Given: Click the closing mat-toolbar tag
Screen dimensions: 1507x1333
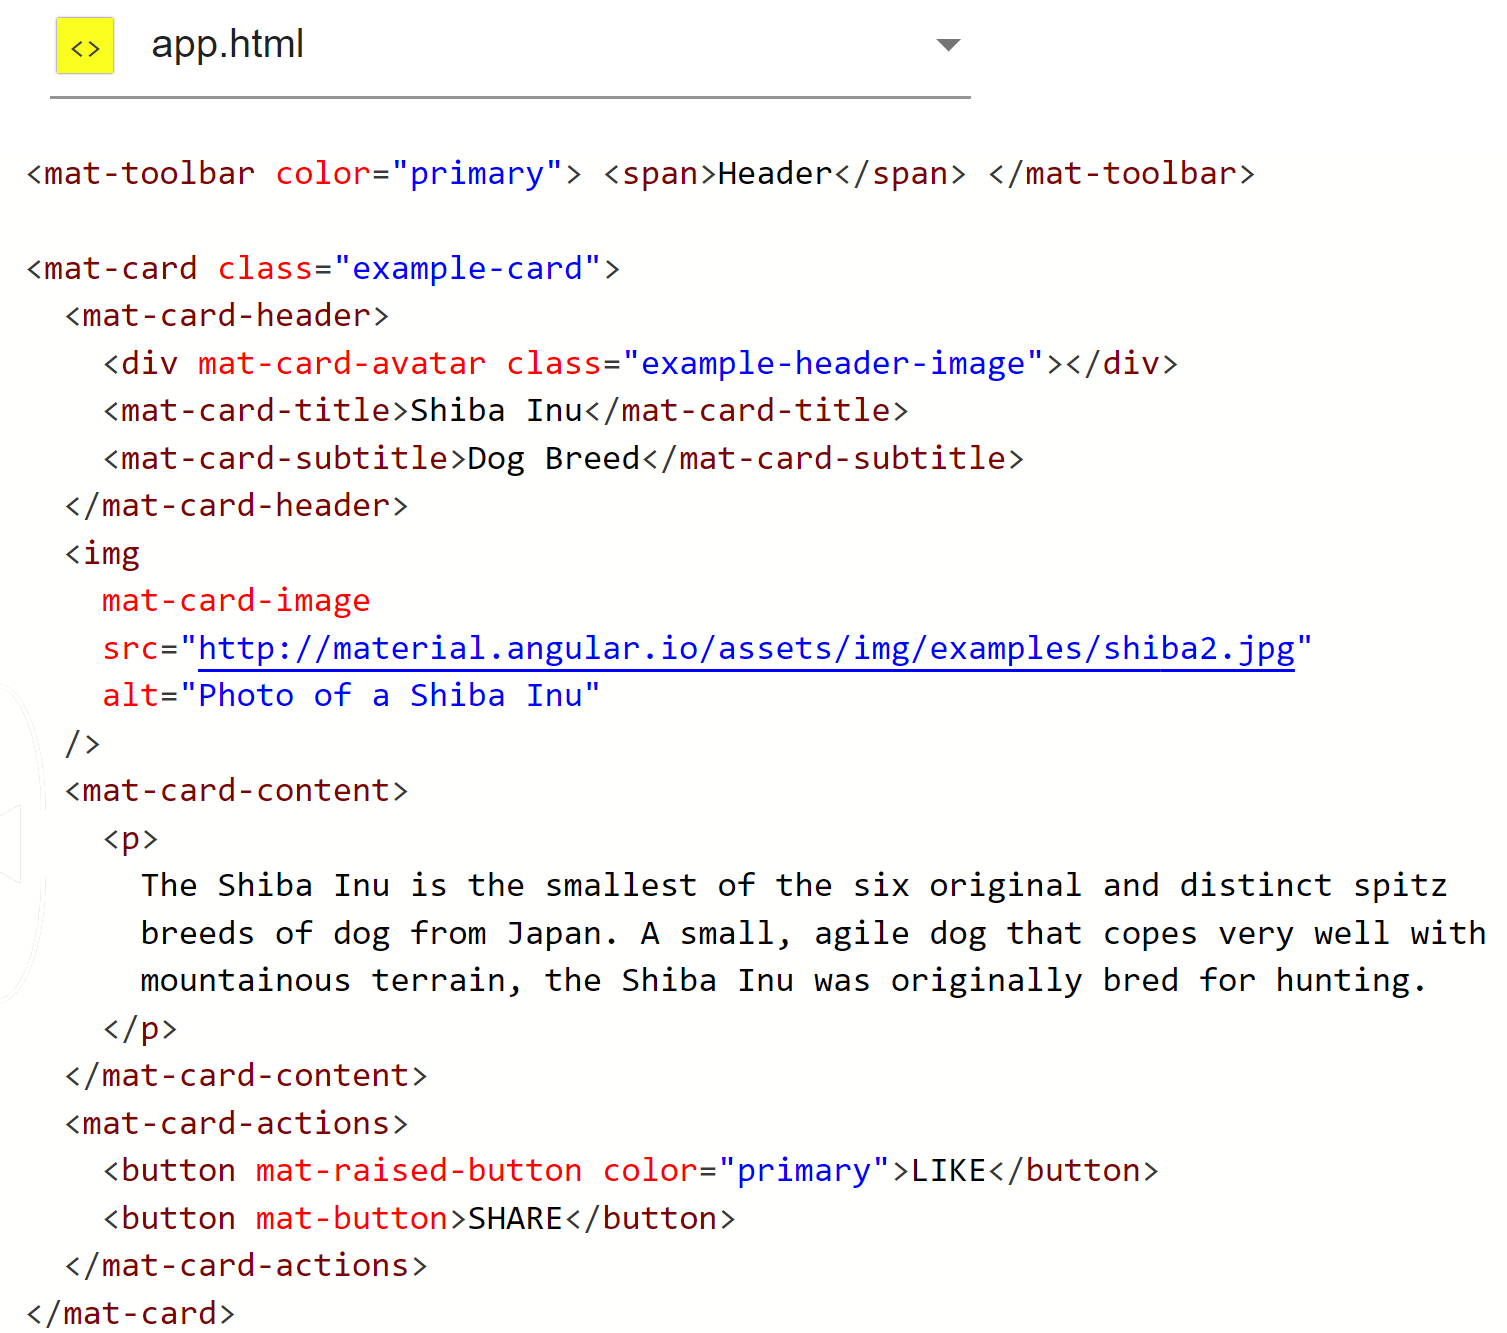Looking at the screenshot, I should (1121, 174).
